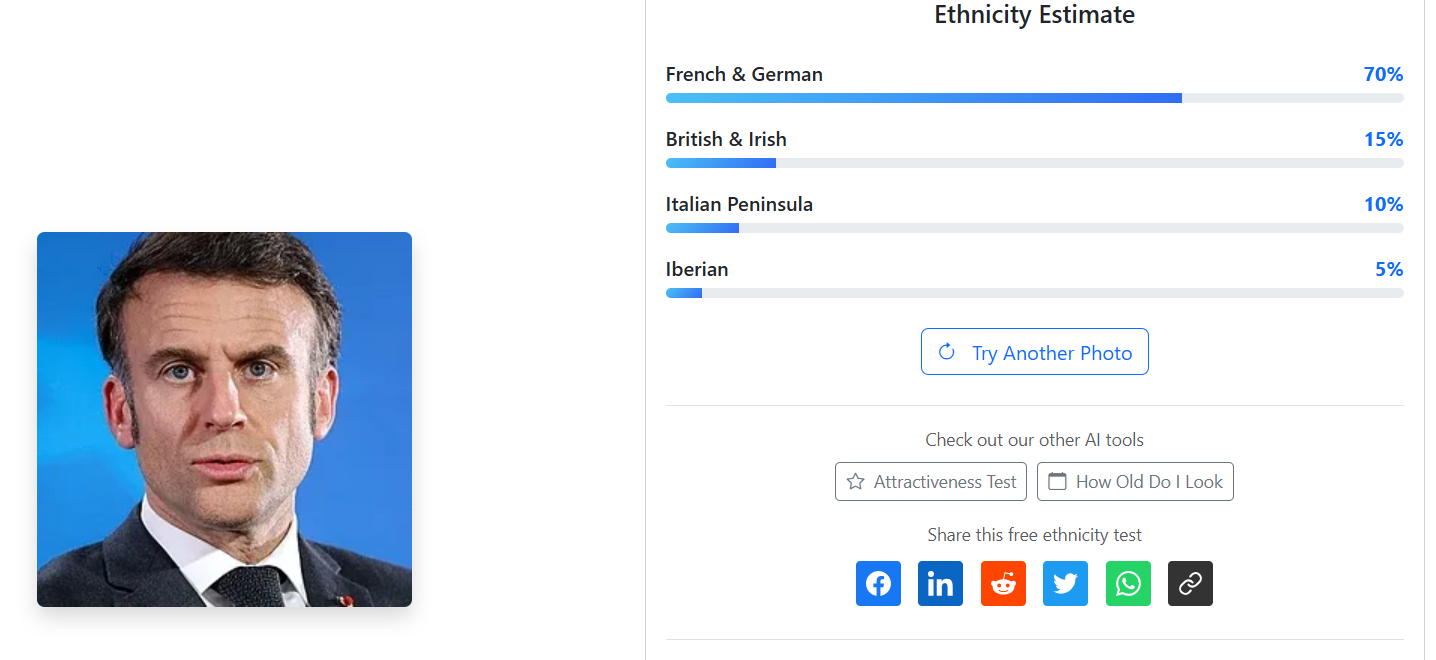Click the Italian Peninsula progress bar
Viewport: 1436px width, 660px height.
click(1034, 228)
